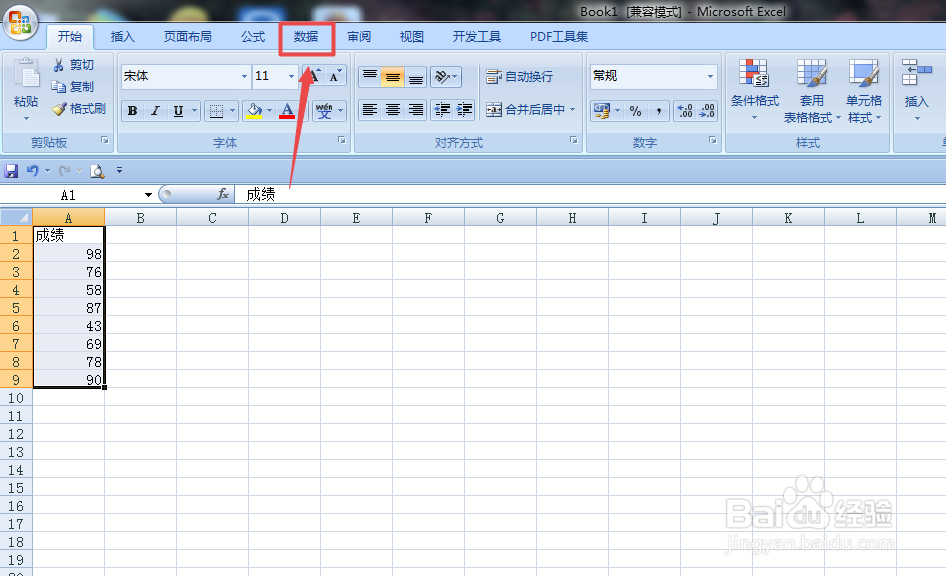Apply comma style

click(x=658, y=111)
